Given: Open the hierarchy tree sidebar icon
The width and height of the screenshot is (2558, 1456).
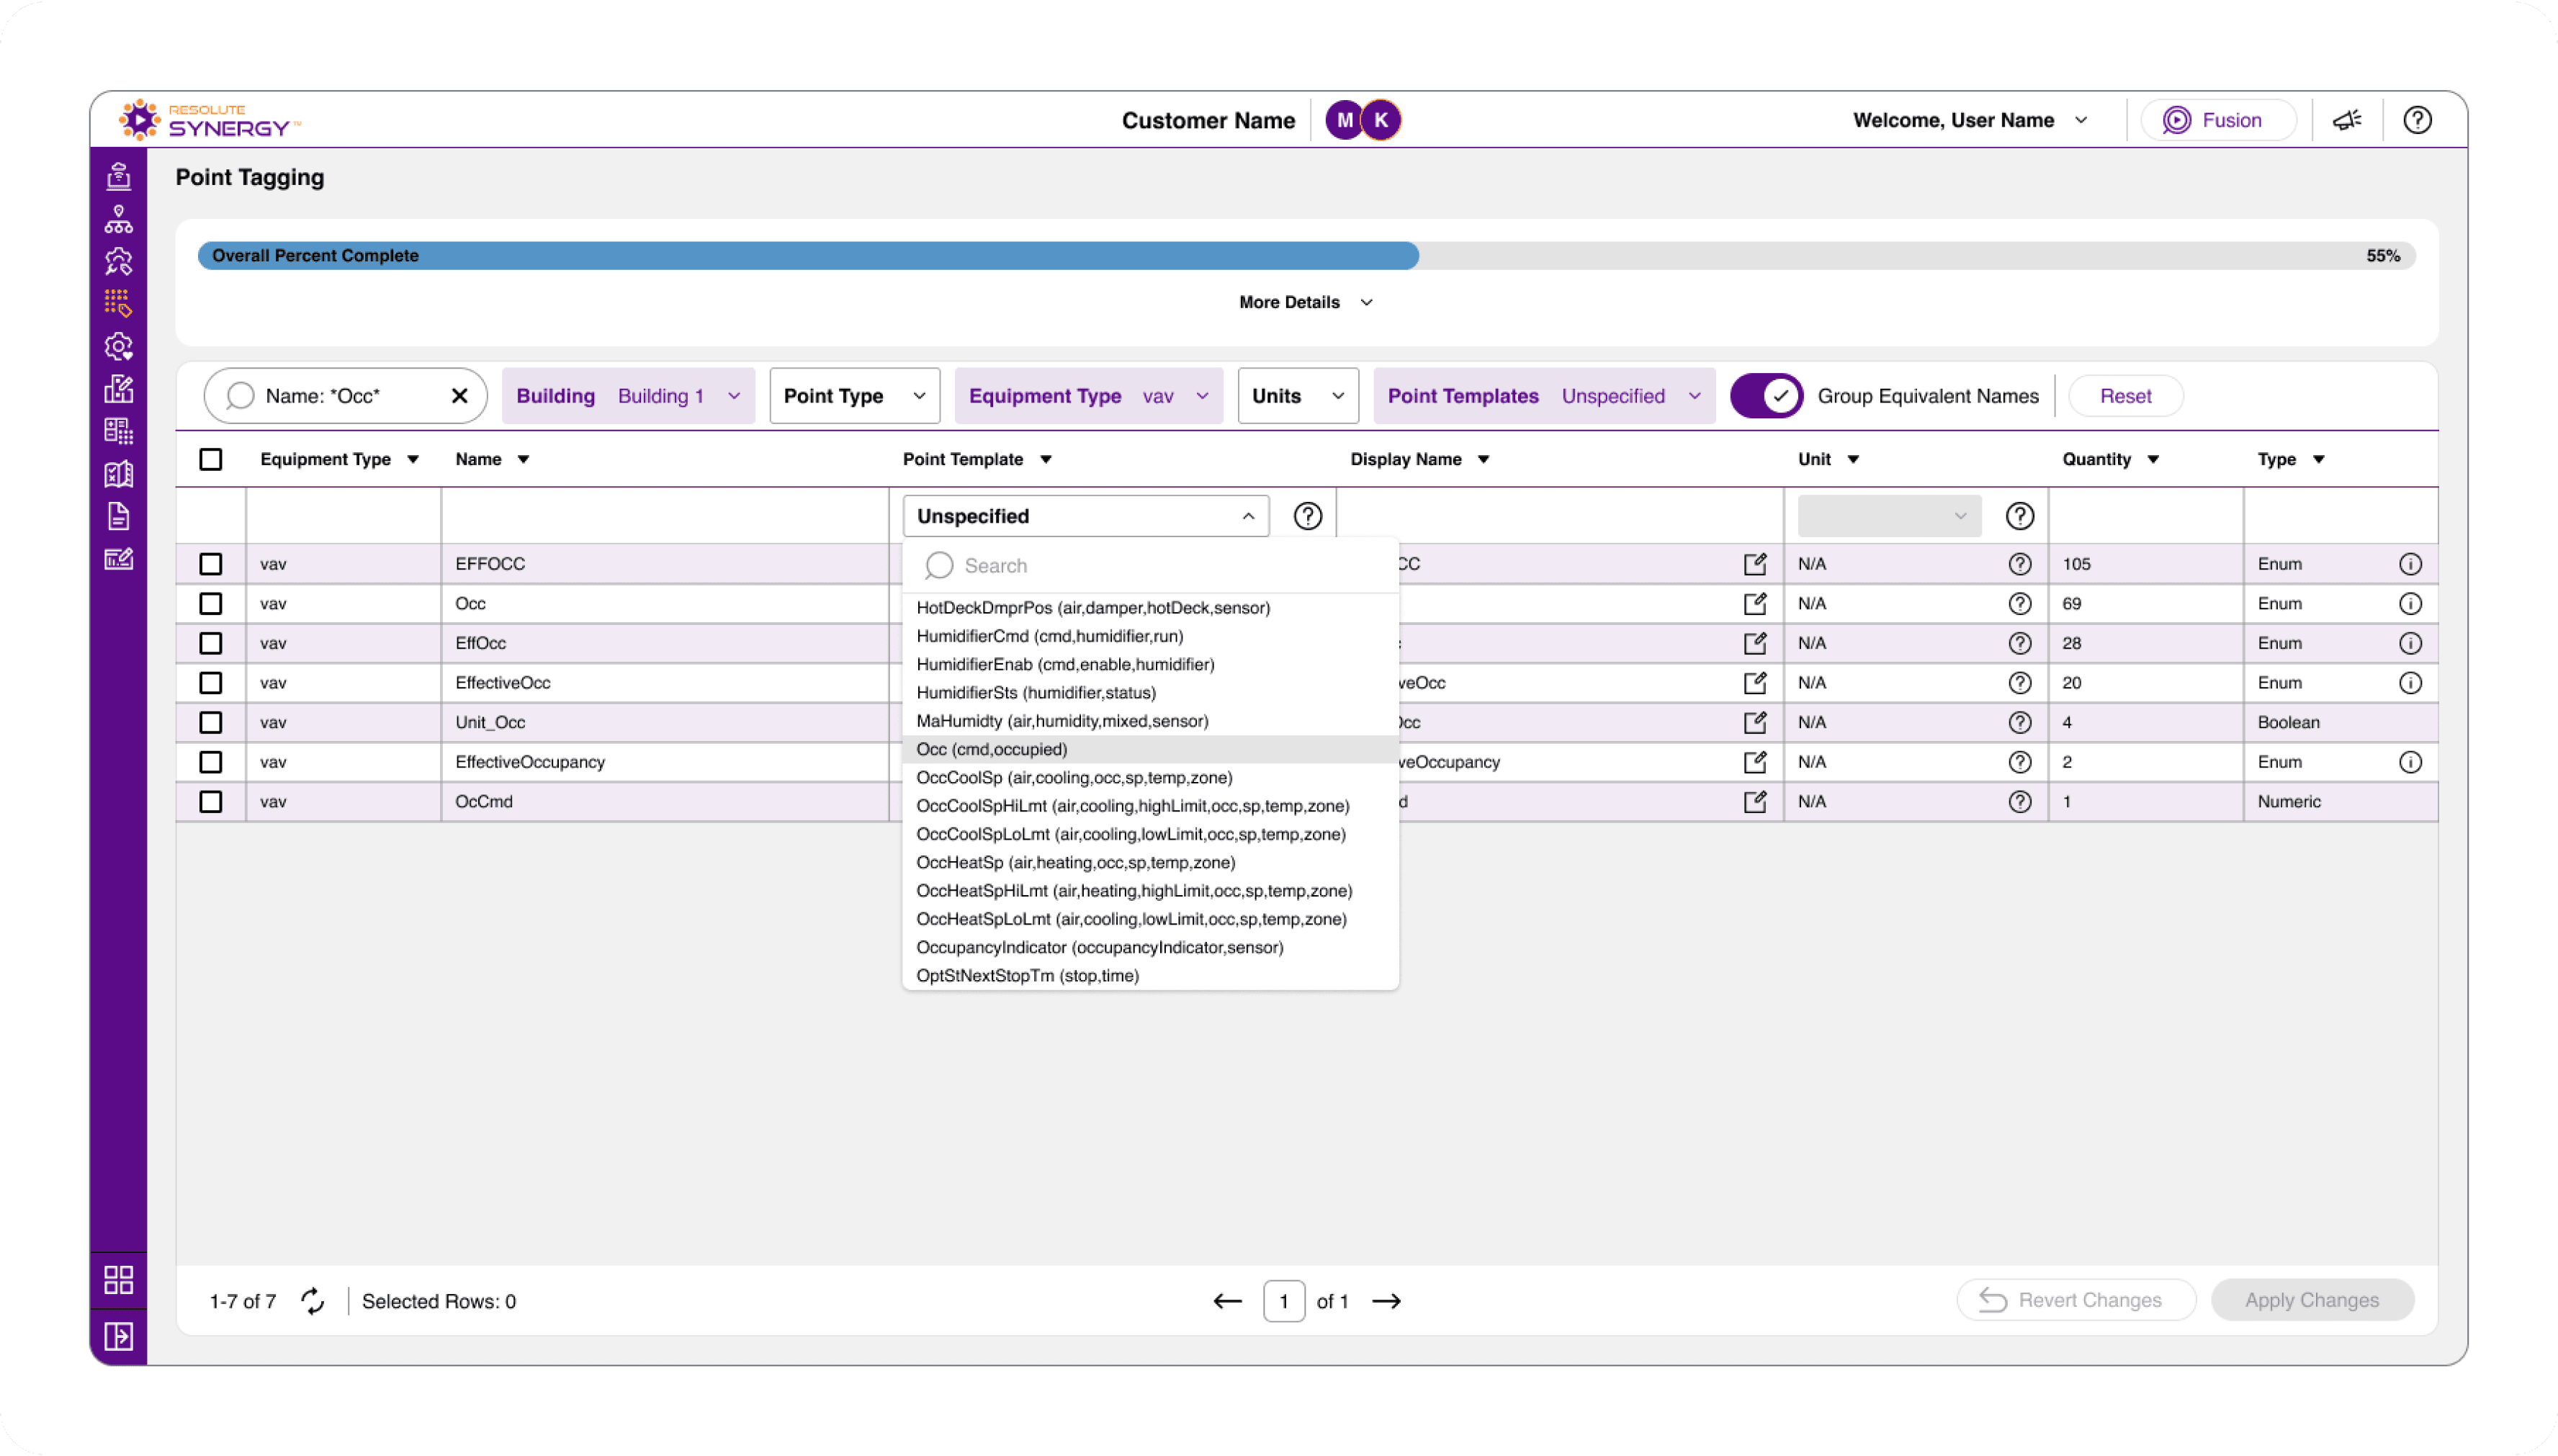Looking at the screenshot, I should point(118,219).
